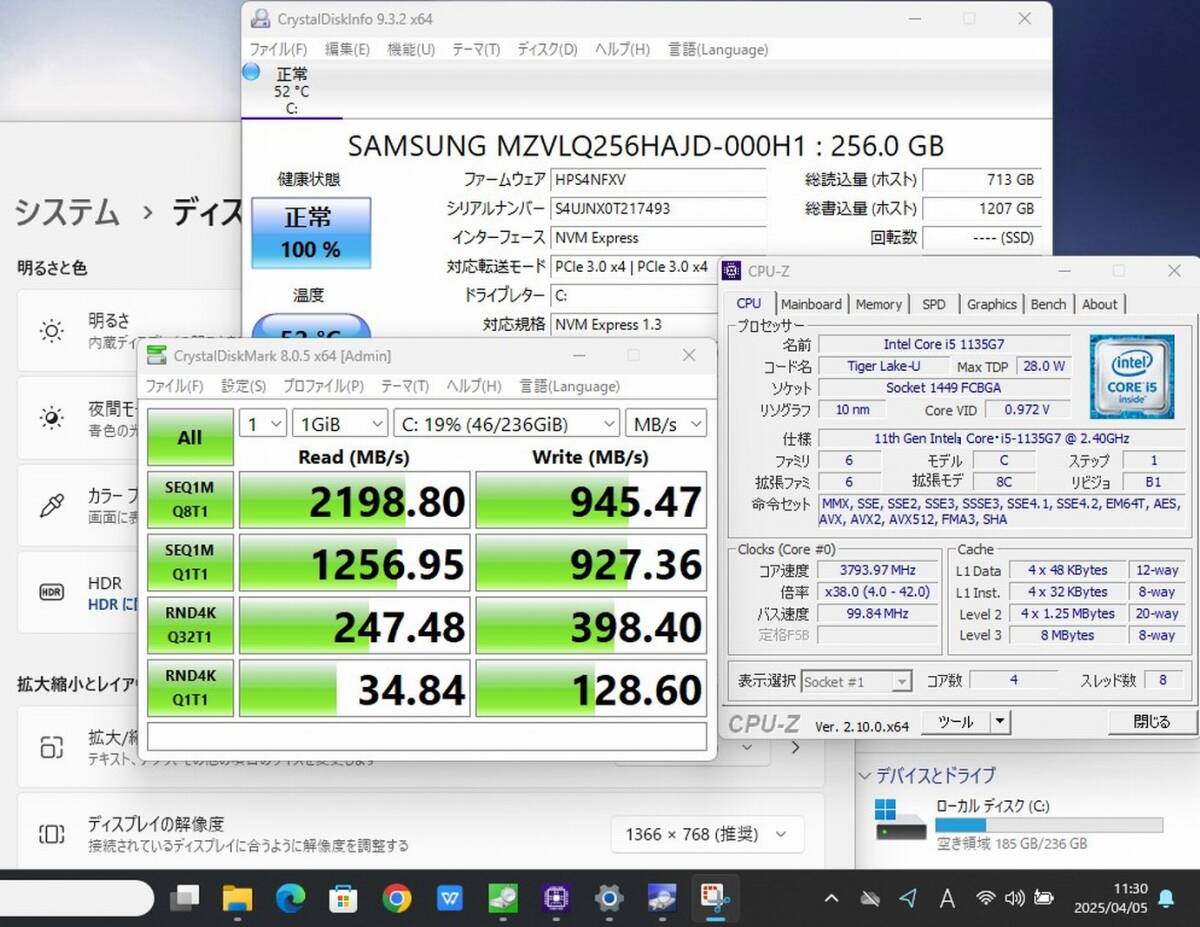Image resolution: width=1200 pixels, height=927 pixels.
Task: Click the Microsoft Store taskbar icon
Action: [x=343, y=899]
